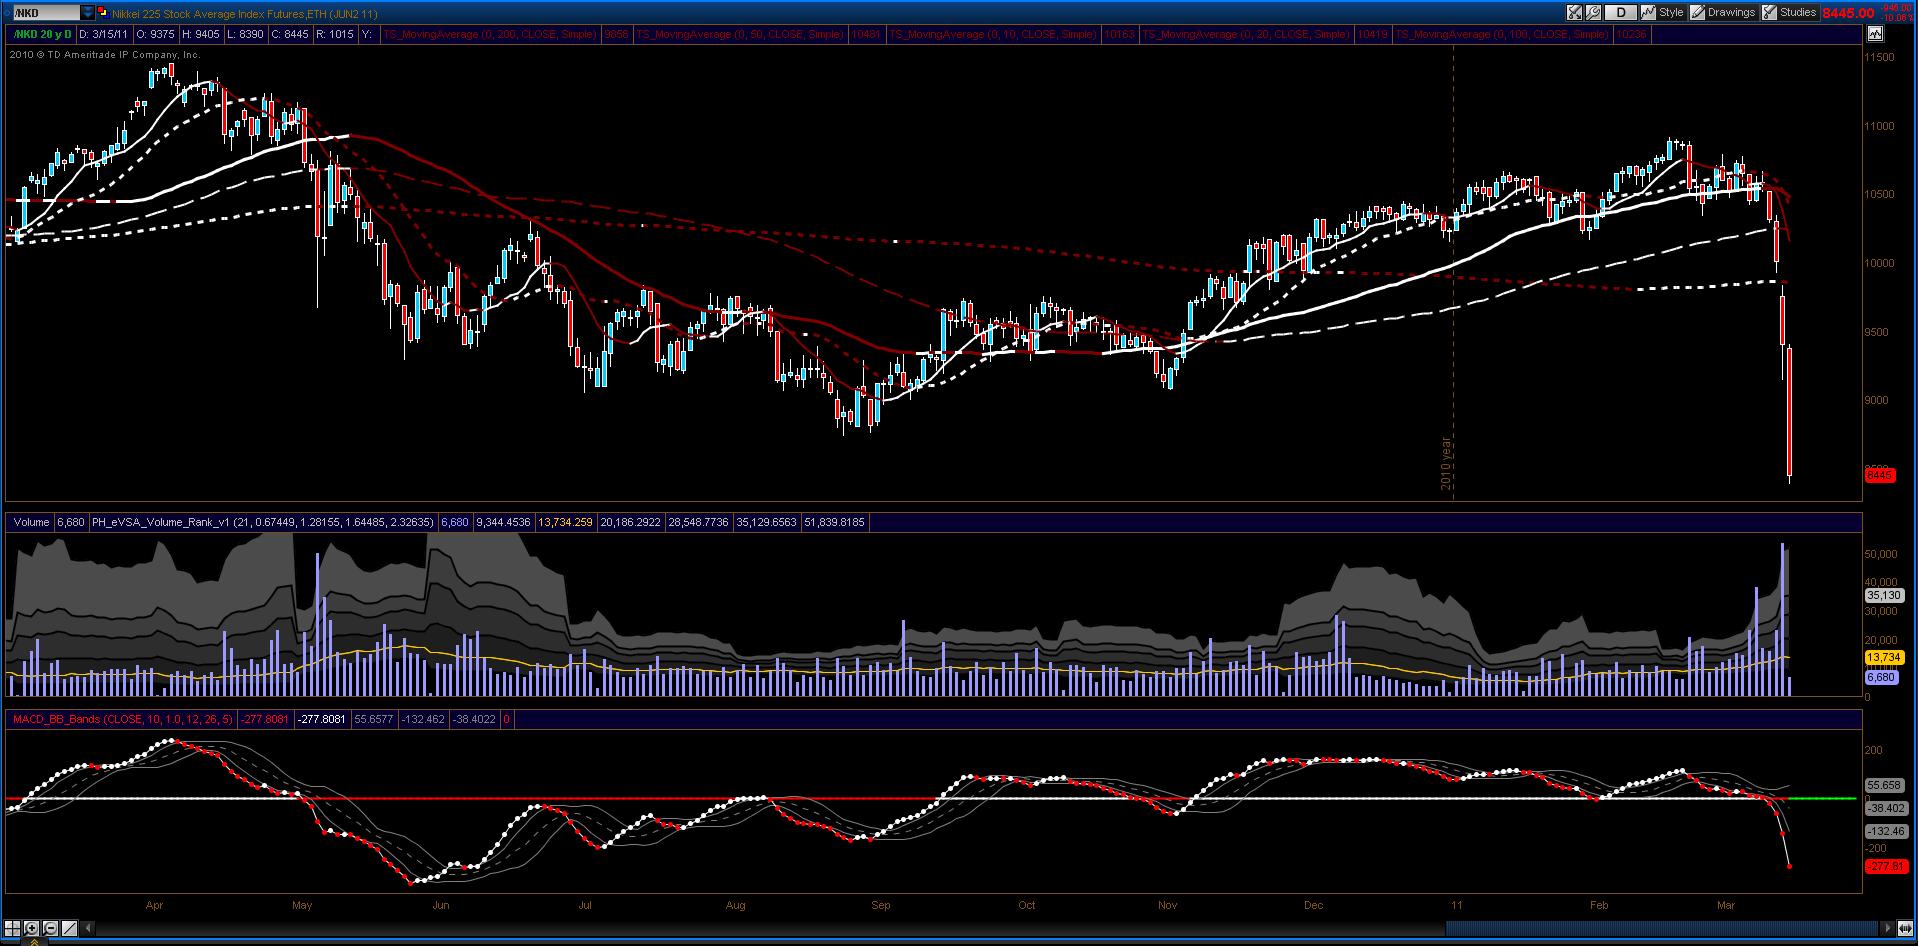Click the 13,734 yellow volume axis bubble
1918x946 pixels.
tap(1883, 657)
